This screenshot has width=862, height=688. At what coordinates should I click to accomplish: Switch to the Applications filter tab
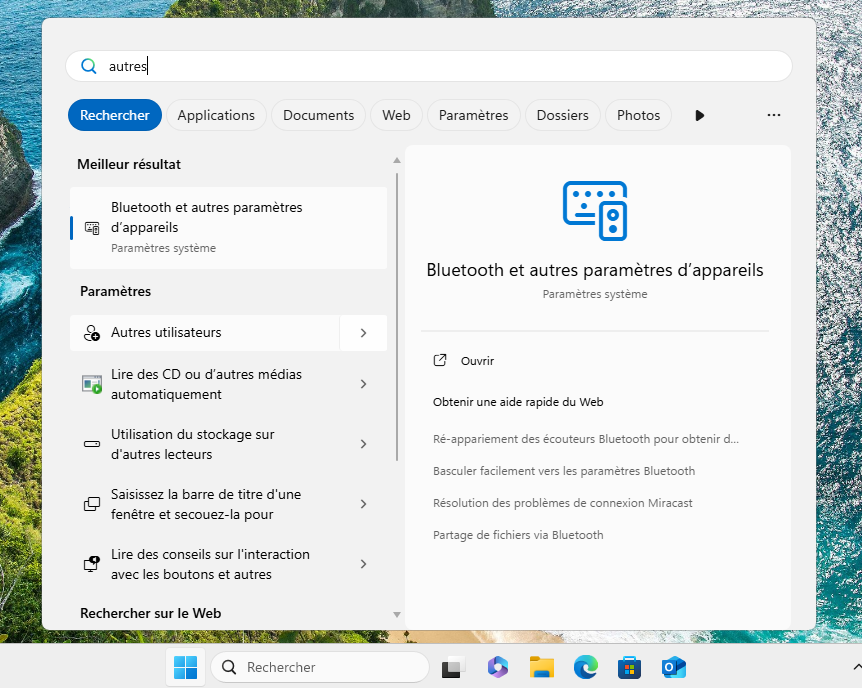coord(216,115)
